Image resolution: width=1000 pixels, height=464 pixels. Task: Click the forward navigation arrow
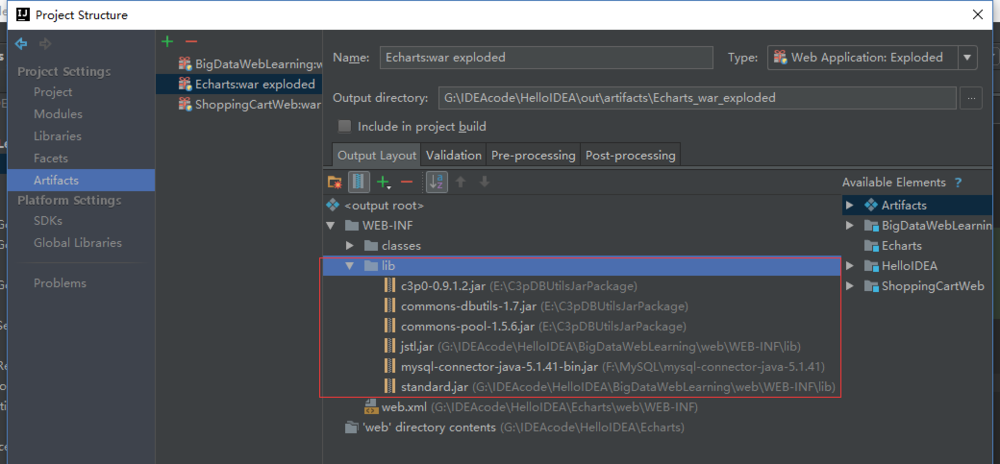click(45, 44)
